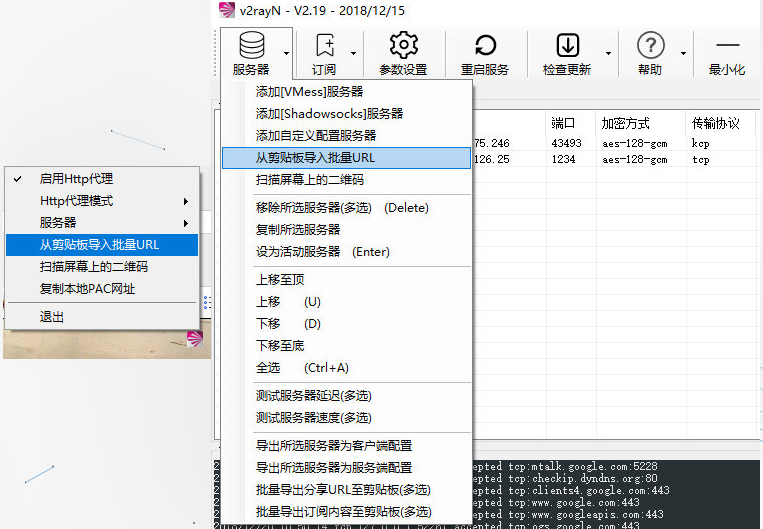Select 上移至顶 menu item
The image size is (763, 529).
[346, 280]
